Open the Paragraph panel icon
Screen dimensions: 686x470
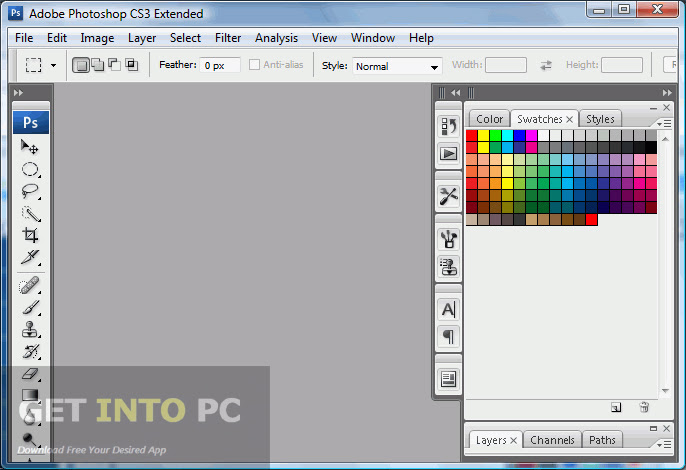tap(448, 337)
